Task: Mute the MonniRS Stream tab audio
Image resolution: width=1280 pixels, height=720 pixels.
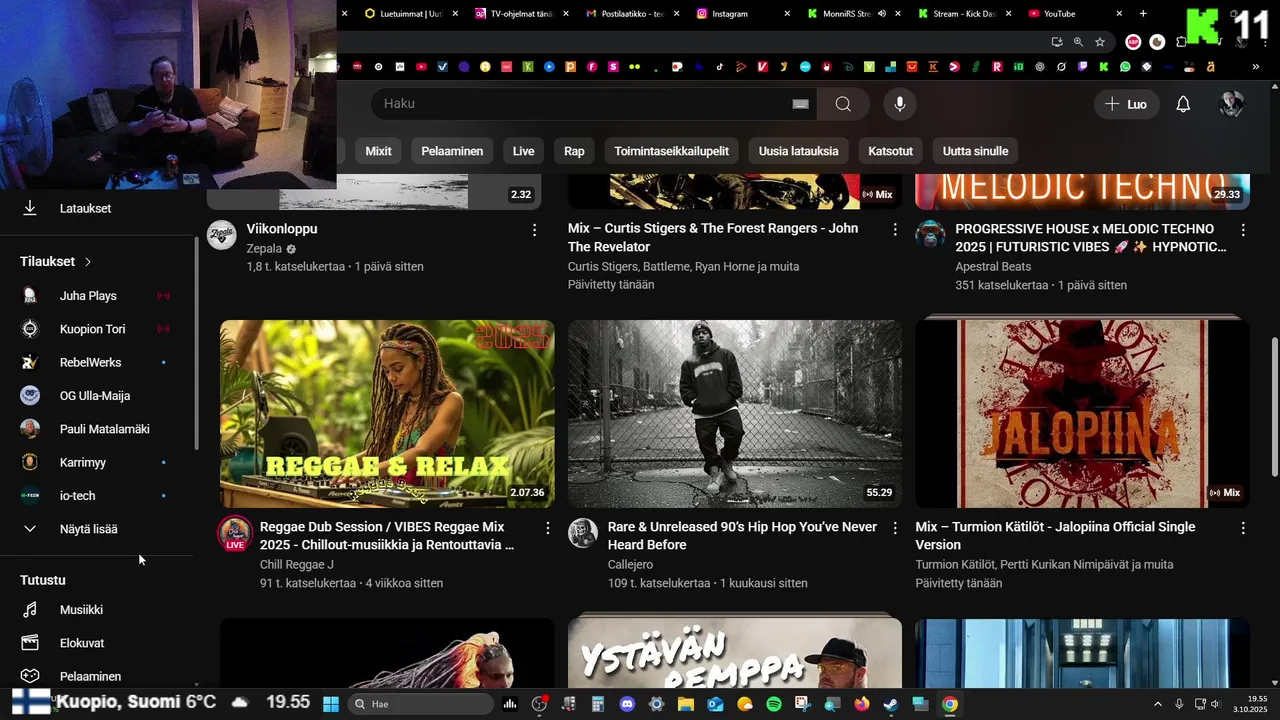Action: (x=881, y=14)
